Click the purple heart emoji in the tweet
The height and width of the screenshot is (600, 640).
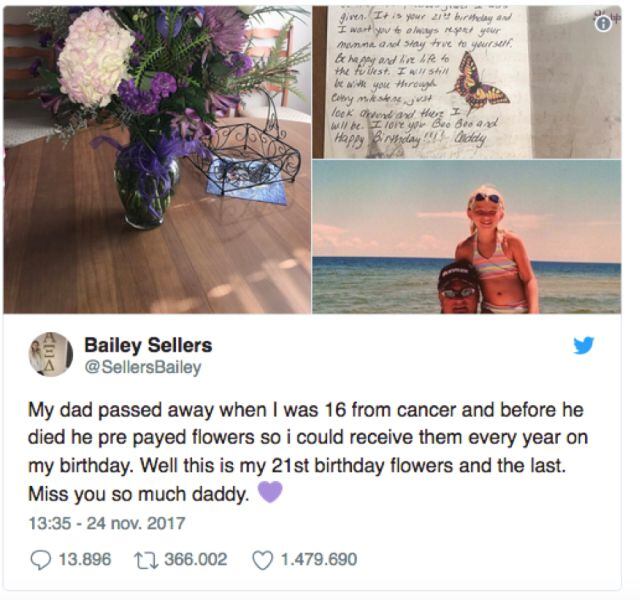(x=270, y=491)
